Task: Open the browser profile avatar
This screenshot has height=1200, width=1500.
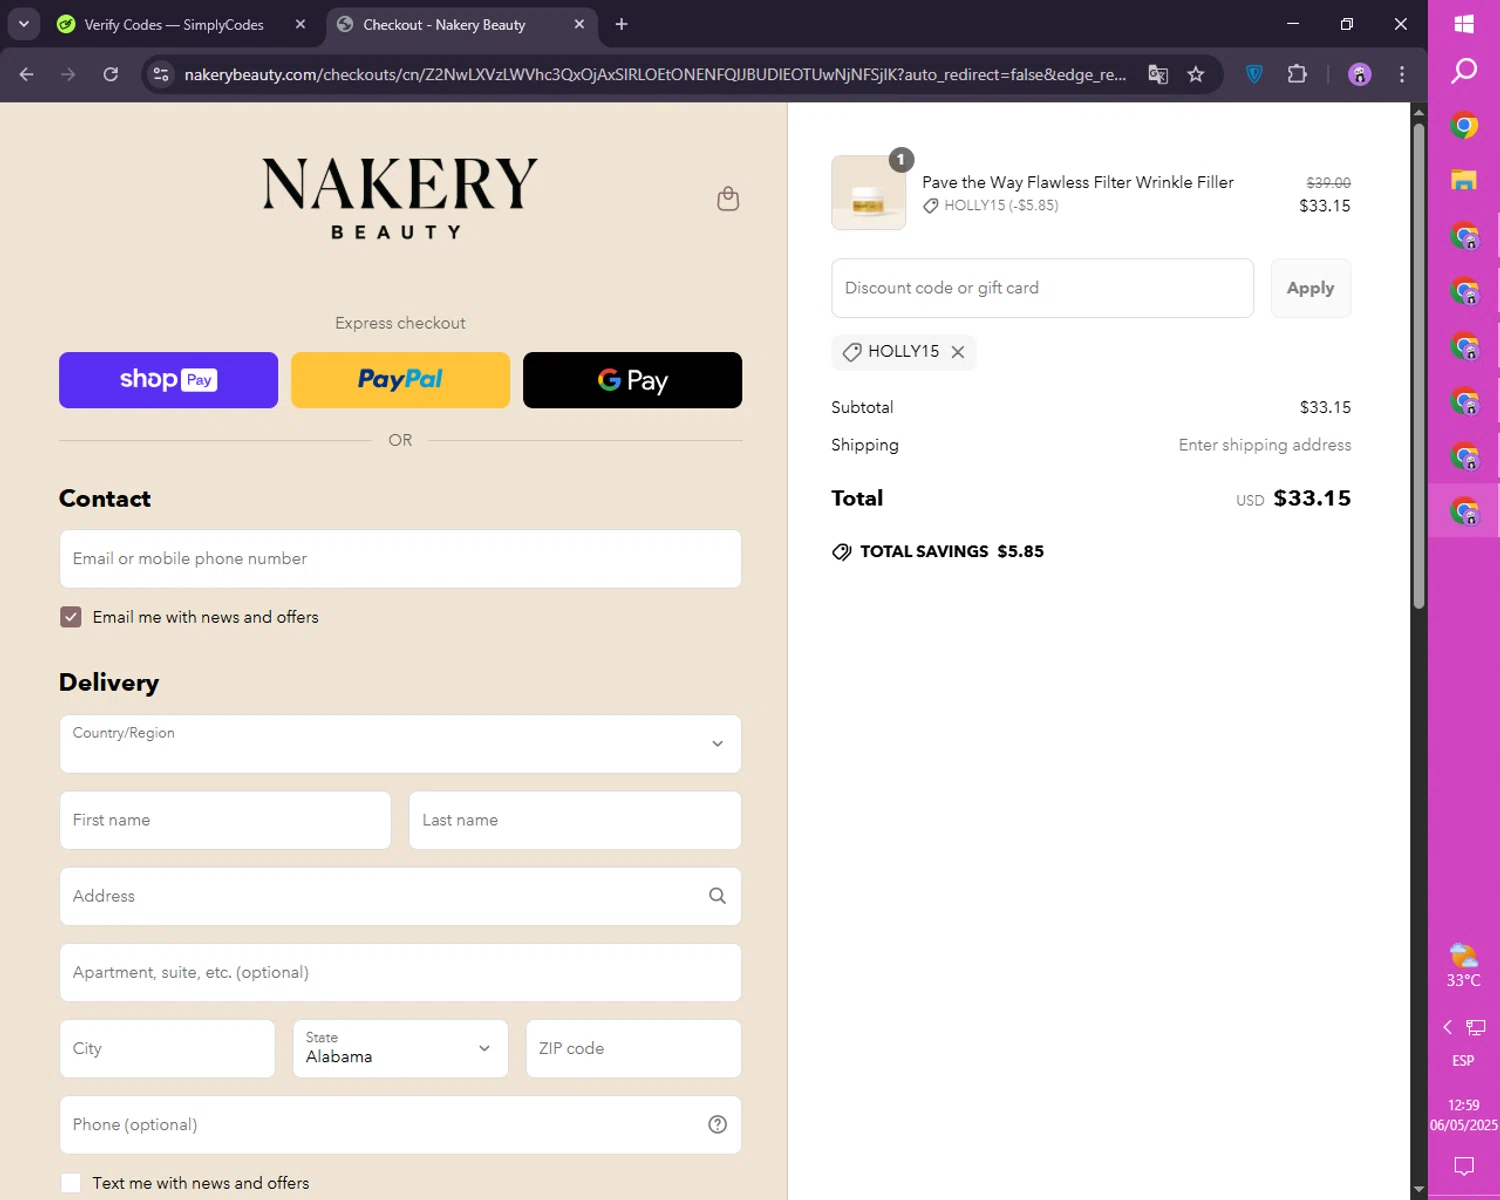Action: pyautogui.click(x=1359, y=74)
